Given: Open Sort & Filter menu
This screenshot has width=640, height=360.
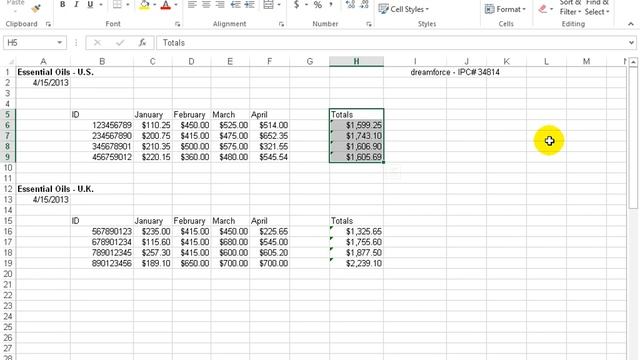Looking at the screenshot, I should coord(570,7).
